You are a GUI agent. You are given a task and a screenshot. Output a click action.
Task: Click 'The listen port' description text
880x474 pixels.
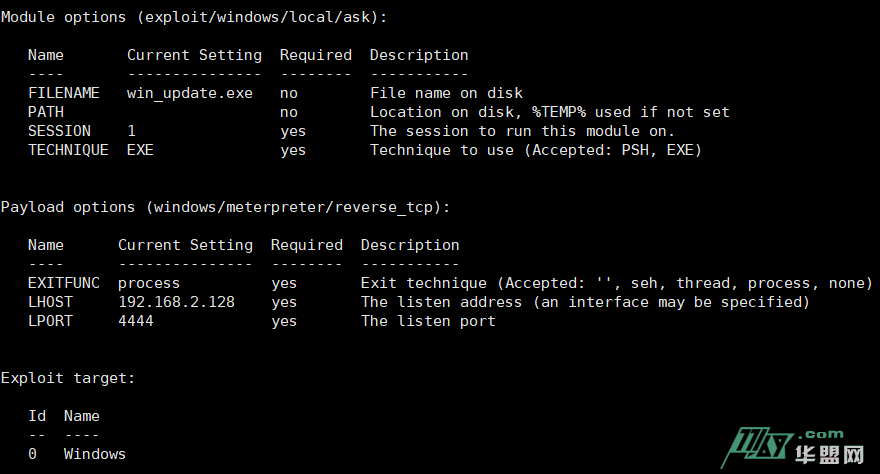pyautogui.click(x=428, y=321)
